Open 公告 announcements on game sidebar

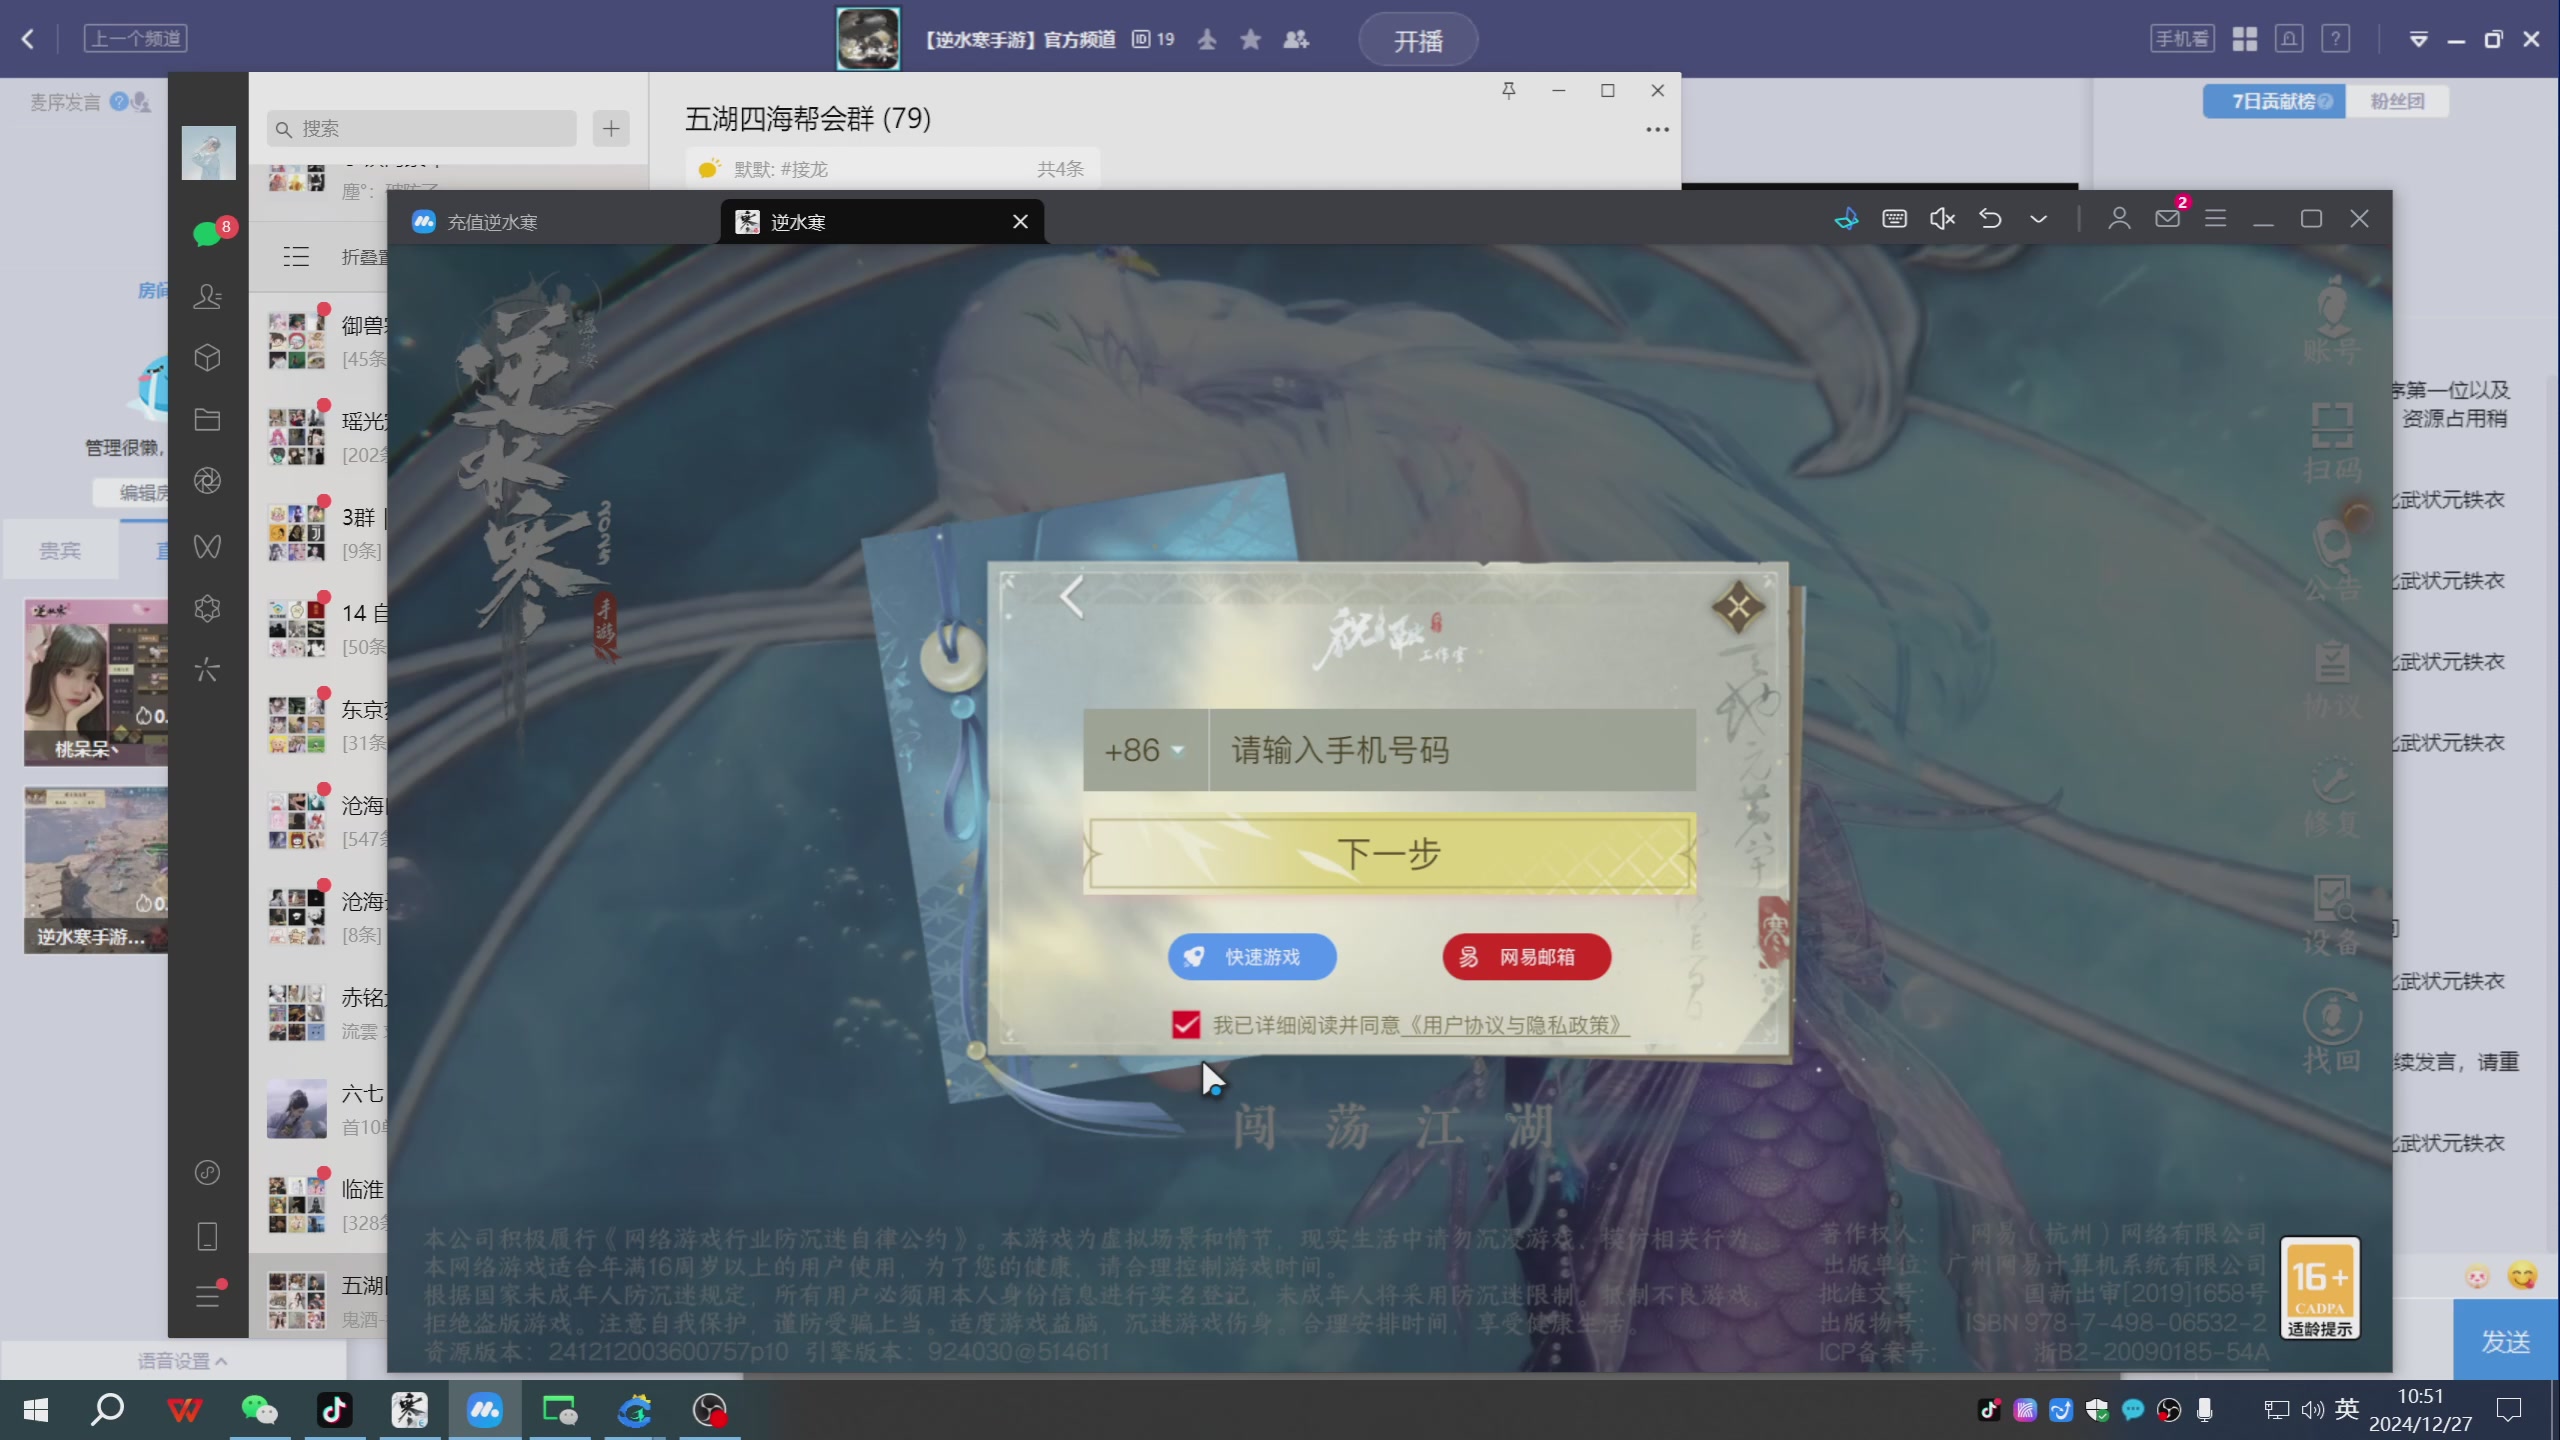(2333, 560)
